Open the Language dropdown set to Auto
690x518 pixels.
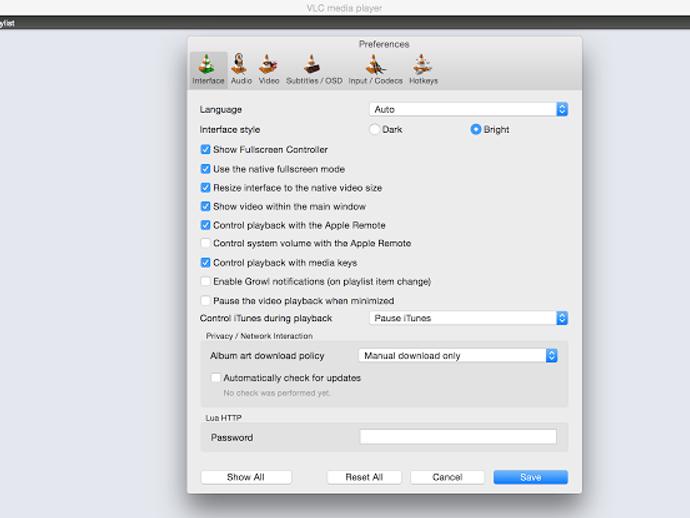(469, 109)
